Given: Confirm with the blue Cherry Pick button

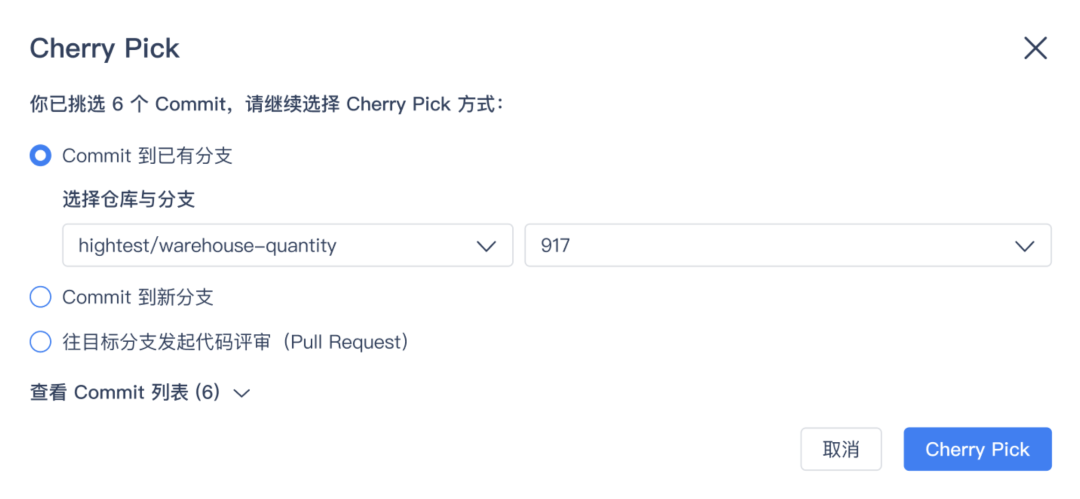Looking at the screenshot, I should [977, 450].
